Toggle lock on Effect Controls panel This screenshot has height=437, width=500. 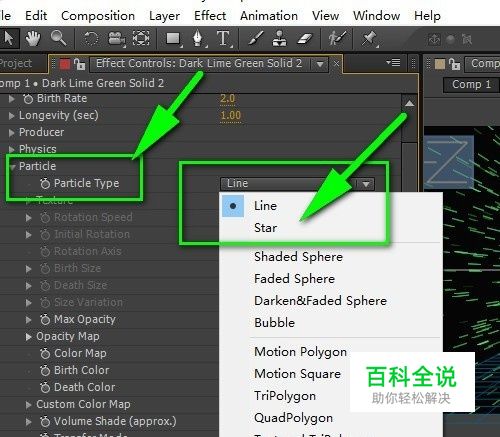click(79, 63)
